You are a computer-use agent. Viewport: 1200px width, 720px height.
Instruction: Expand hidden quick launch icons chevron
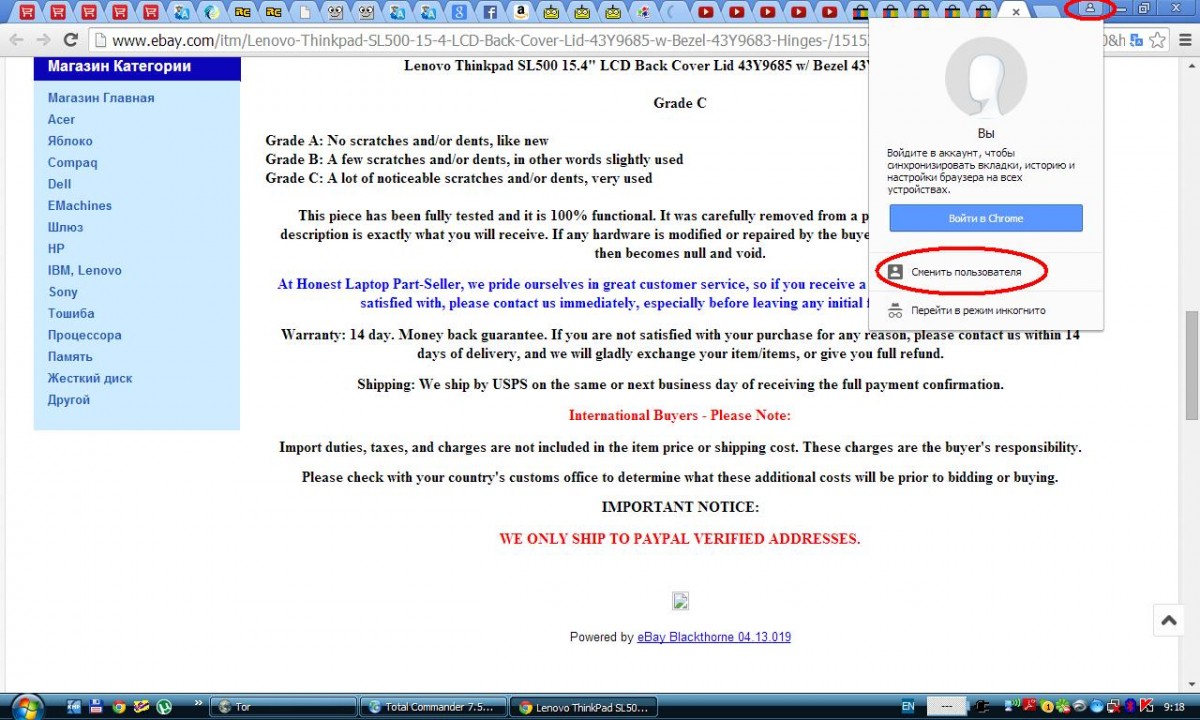point(197,704)
